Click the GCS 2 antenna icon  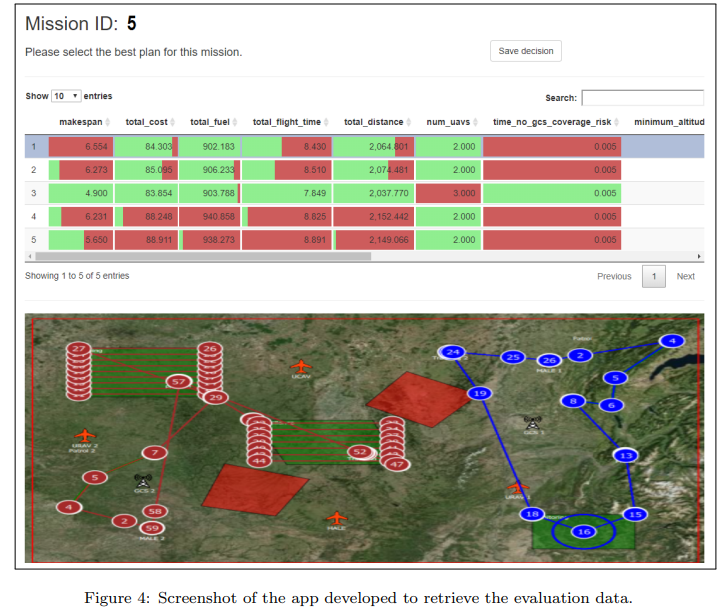143,481
